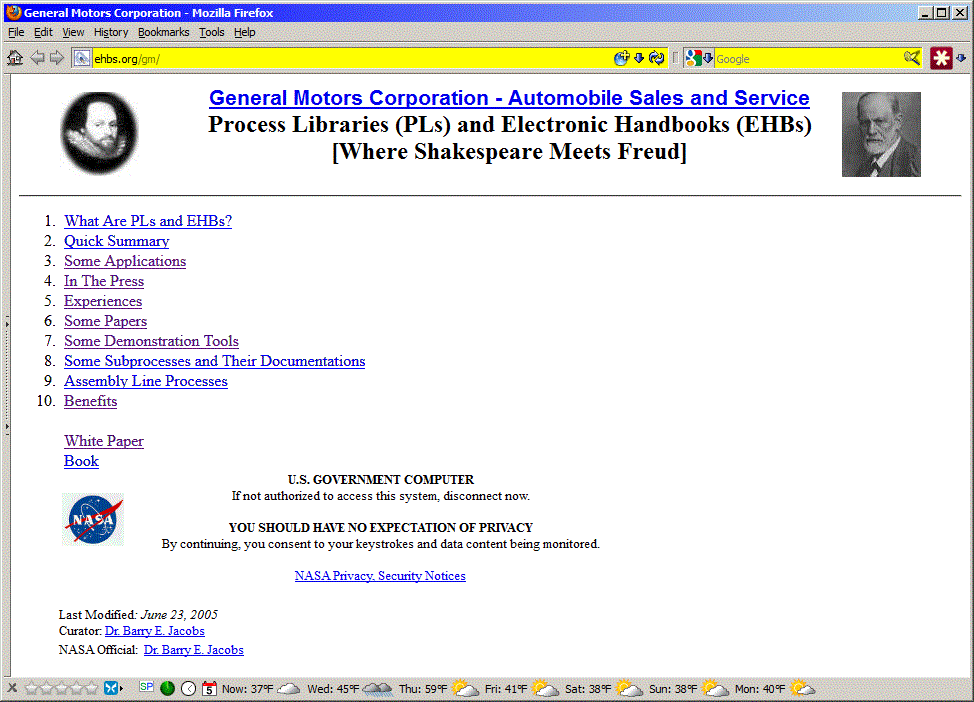Click the NASA logo image
This screenshot has width=974, height=702.
tap(93, 519)
